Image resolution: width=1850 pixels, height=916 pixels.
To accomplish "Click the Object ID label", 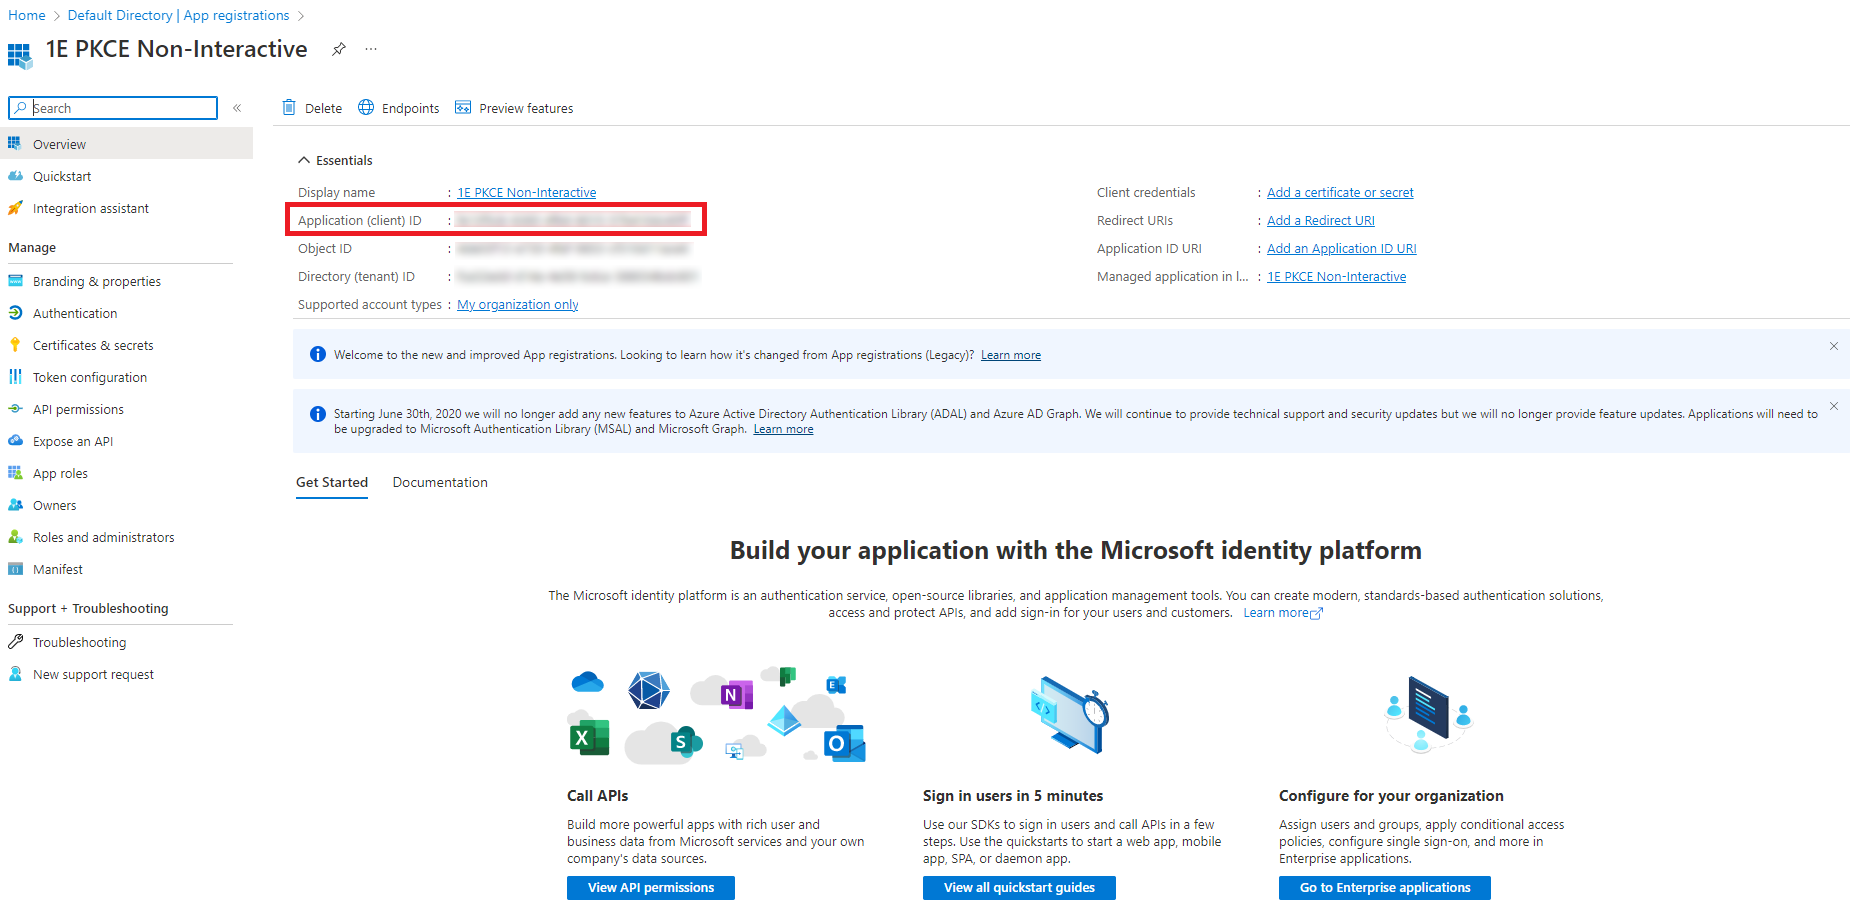I will [325, 249].
